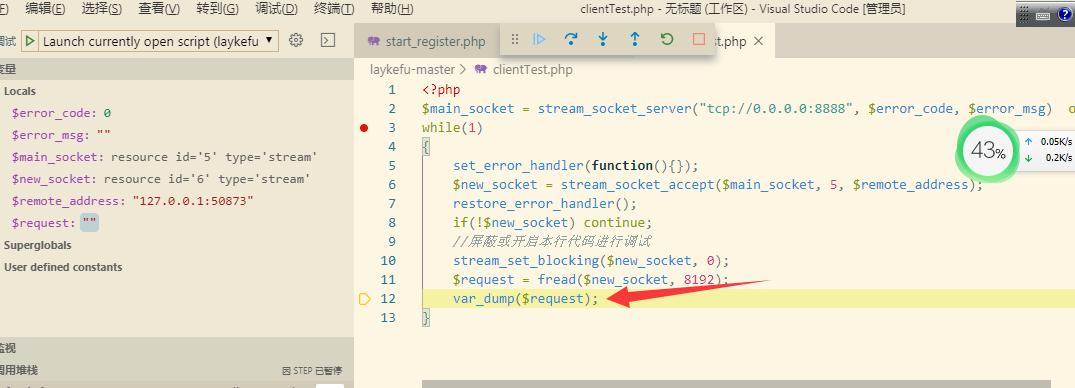The image size is (1075, 388).
Task: Click the stream_set_blocking code line
Action: pos(592,260)
